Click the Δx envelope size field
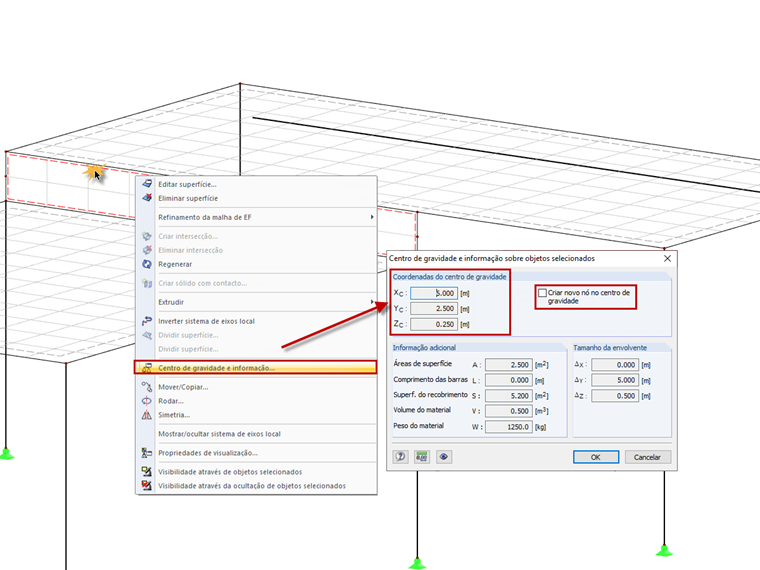760x570 pixels. pos(615,364)
